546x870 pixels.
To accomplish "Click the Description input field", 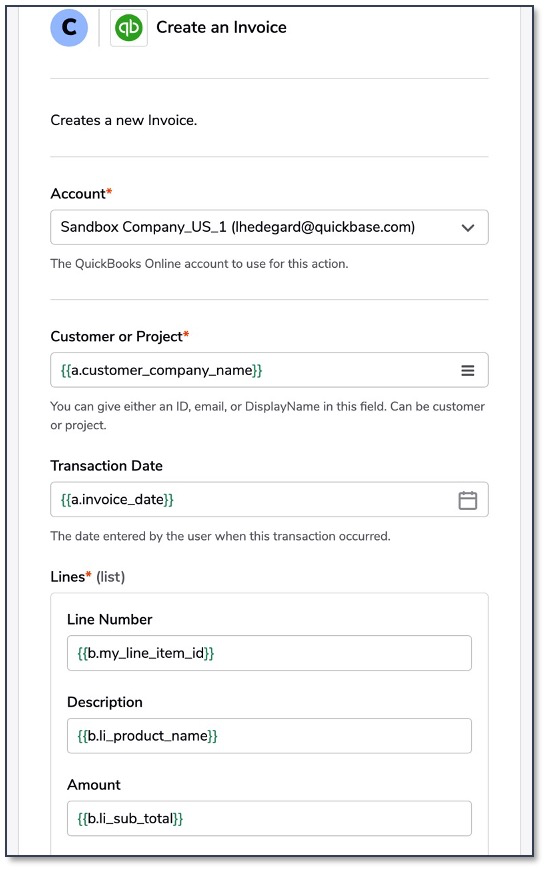I will pos(269,736).
